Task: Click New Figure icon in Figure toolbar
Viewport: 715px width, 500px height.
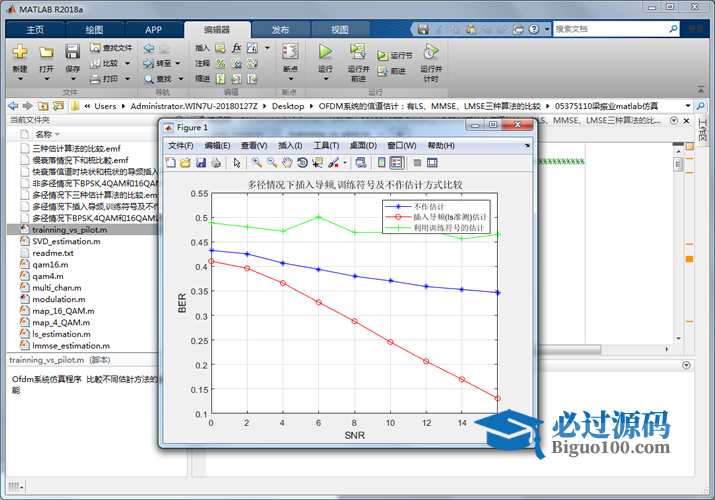Action: coord(170,163)
